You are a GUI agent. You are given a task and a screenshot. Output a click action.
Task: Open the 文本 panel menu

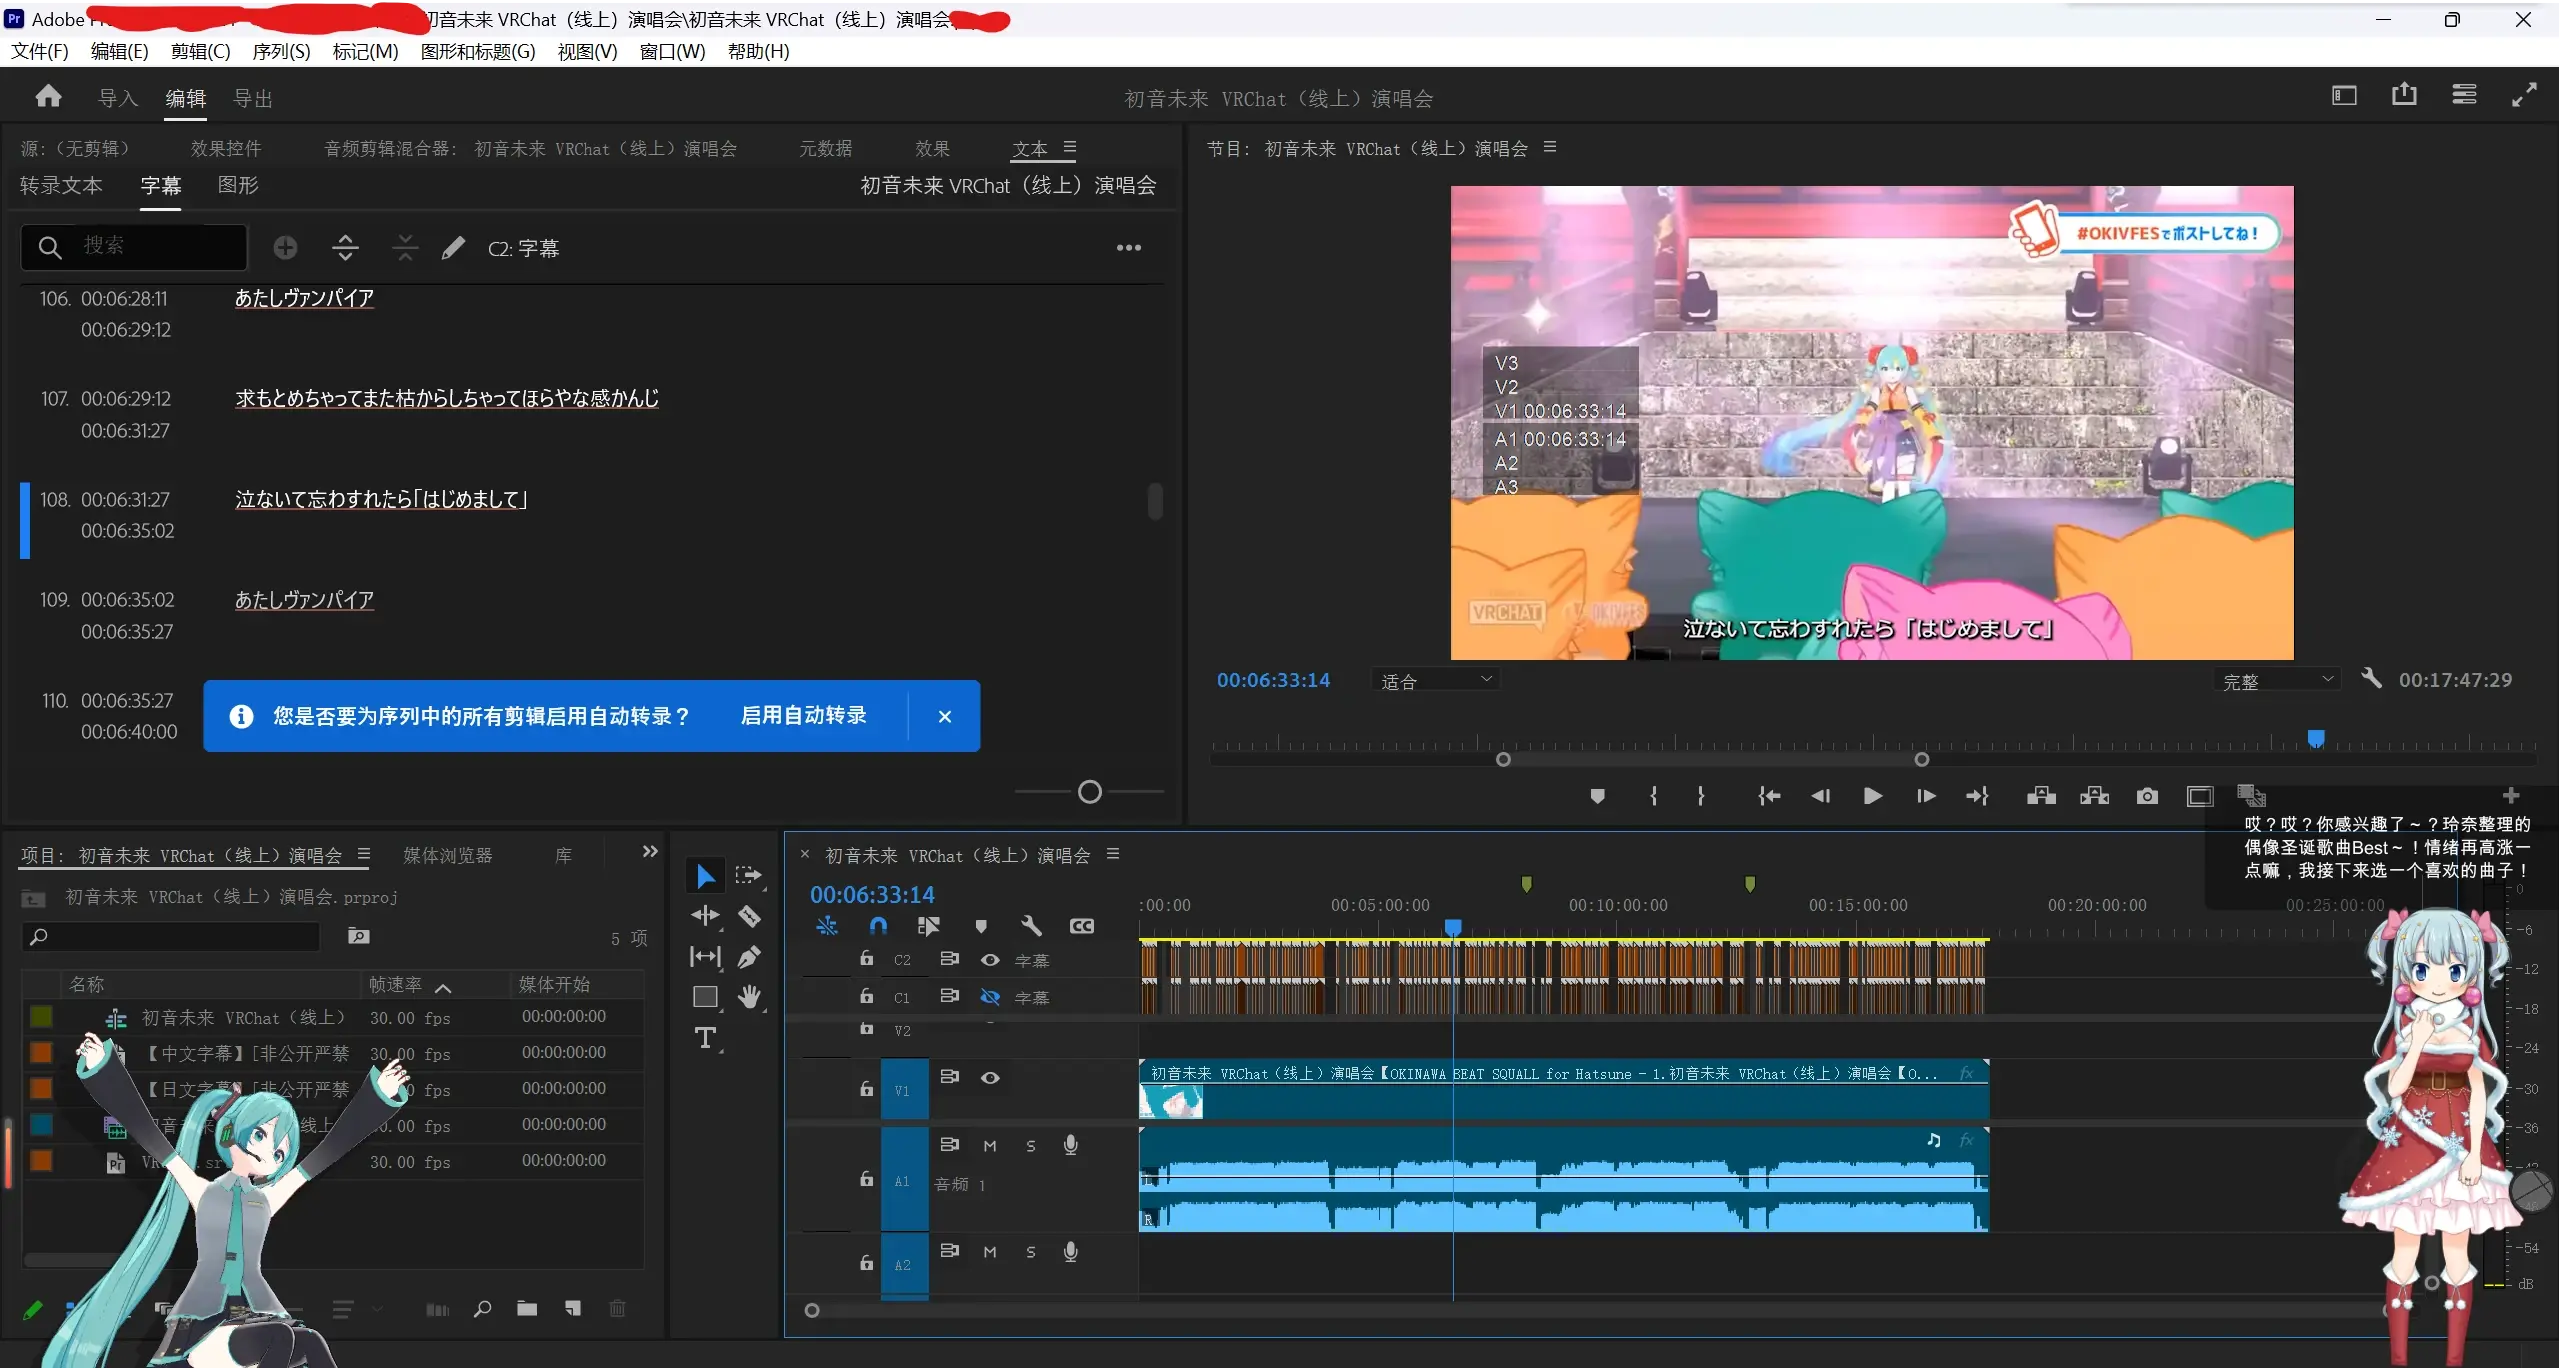click(x=1070, y=147)
